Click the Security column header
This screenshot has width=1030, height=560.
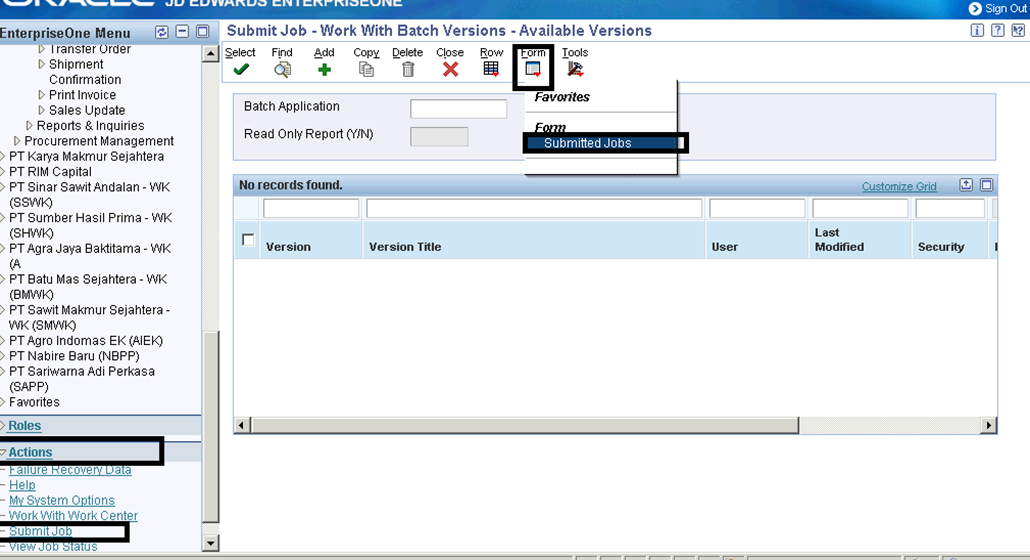pyautogui.click(x=941, y=247)
